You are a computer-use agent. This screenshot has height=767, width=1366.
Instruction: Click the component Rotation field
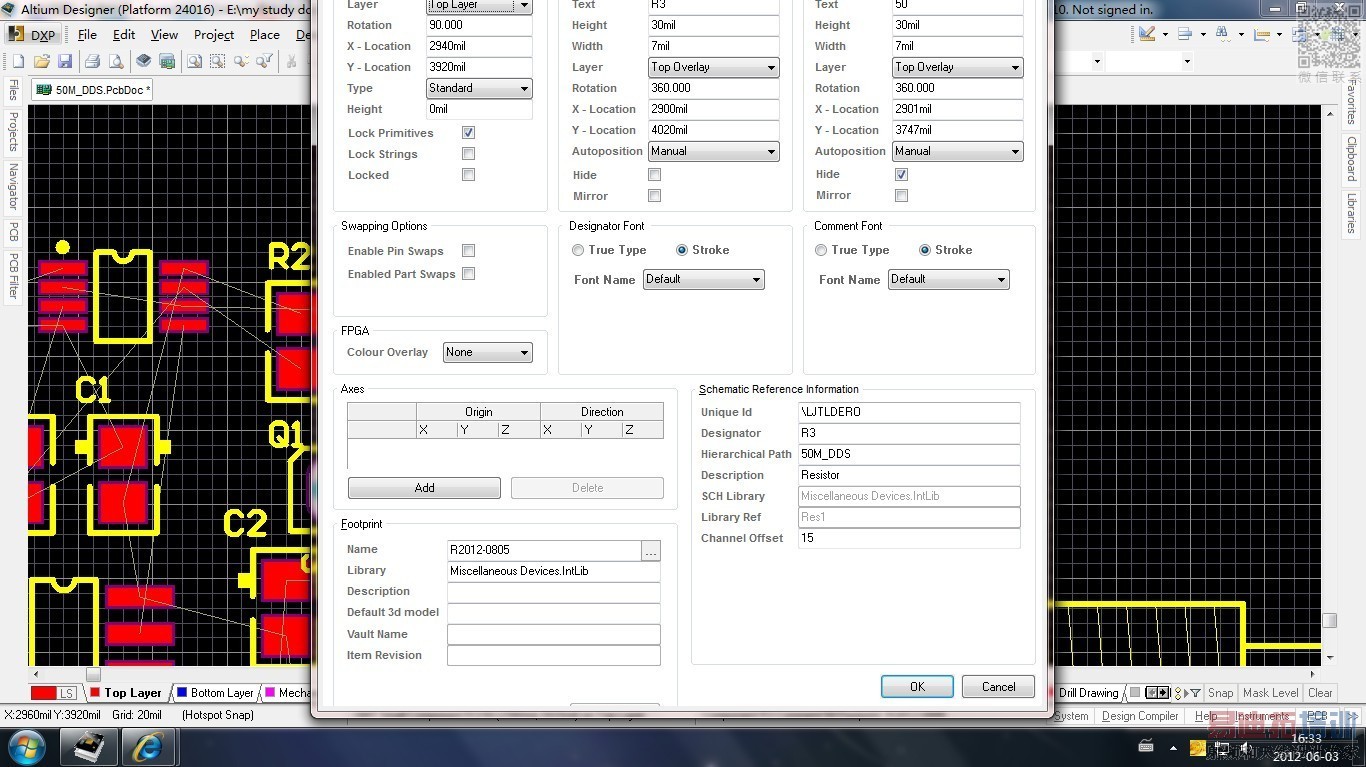pyautogui.click(x=479, y=25)
